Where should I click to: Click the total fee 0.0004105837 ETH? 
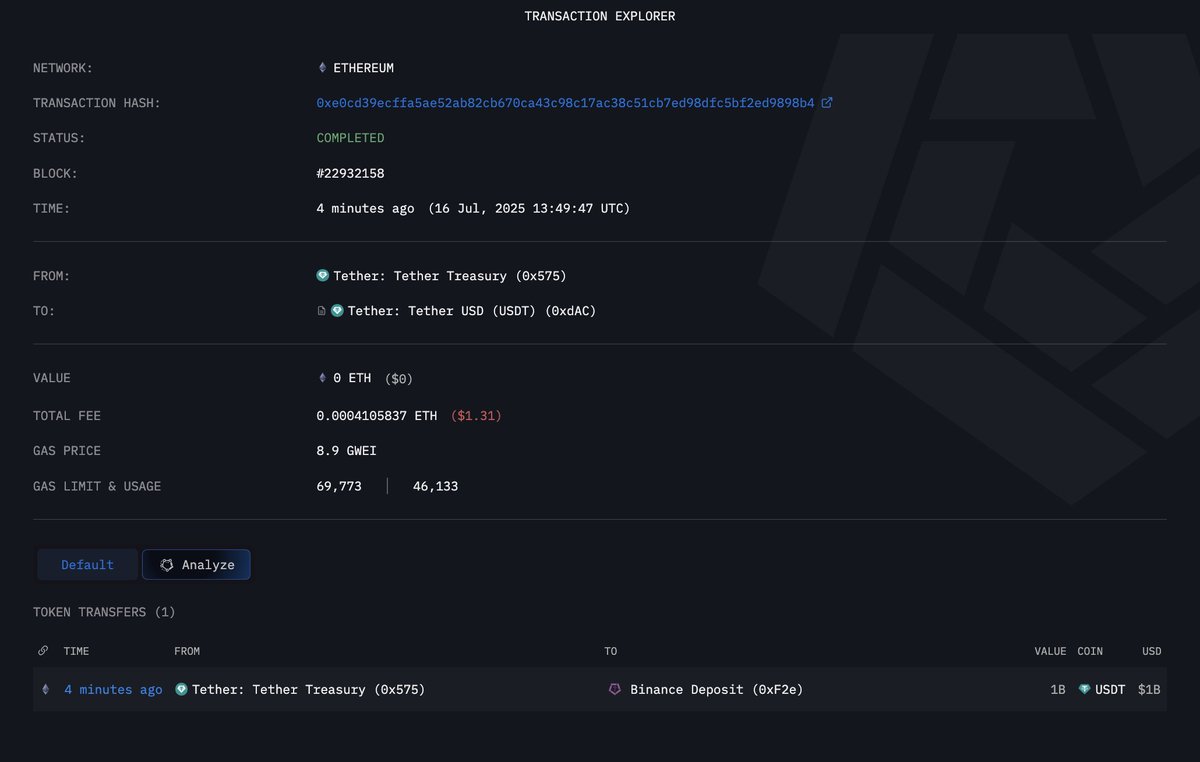pos(377,416)
